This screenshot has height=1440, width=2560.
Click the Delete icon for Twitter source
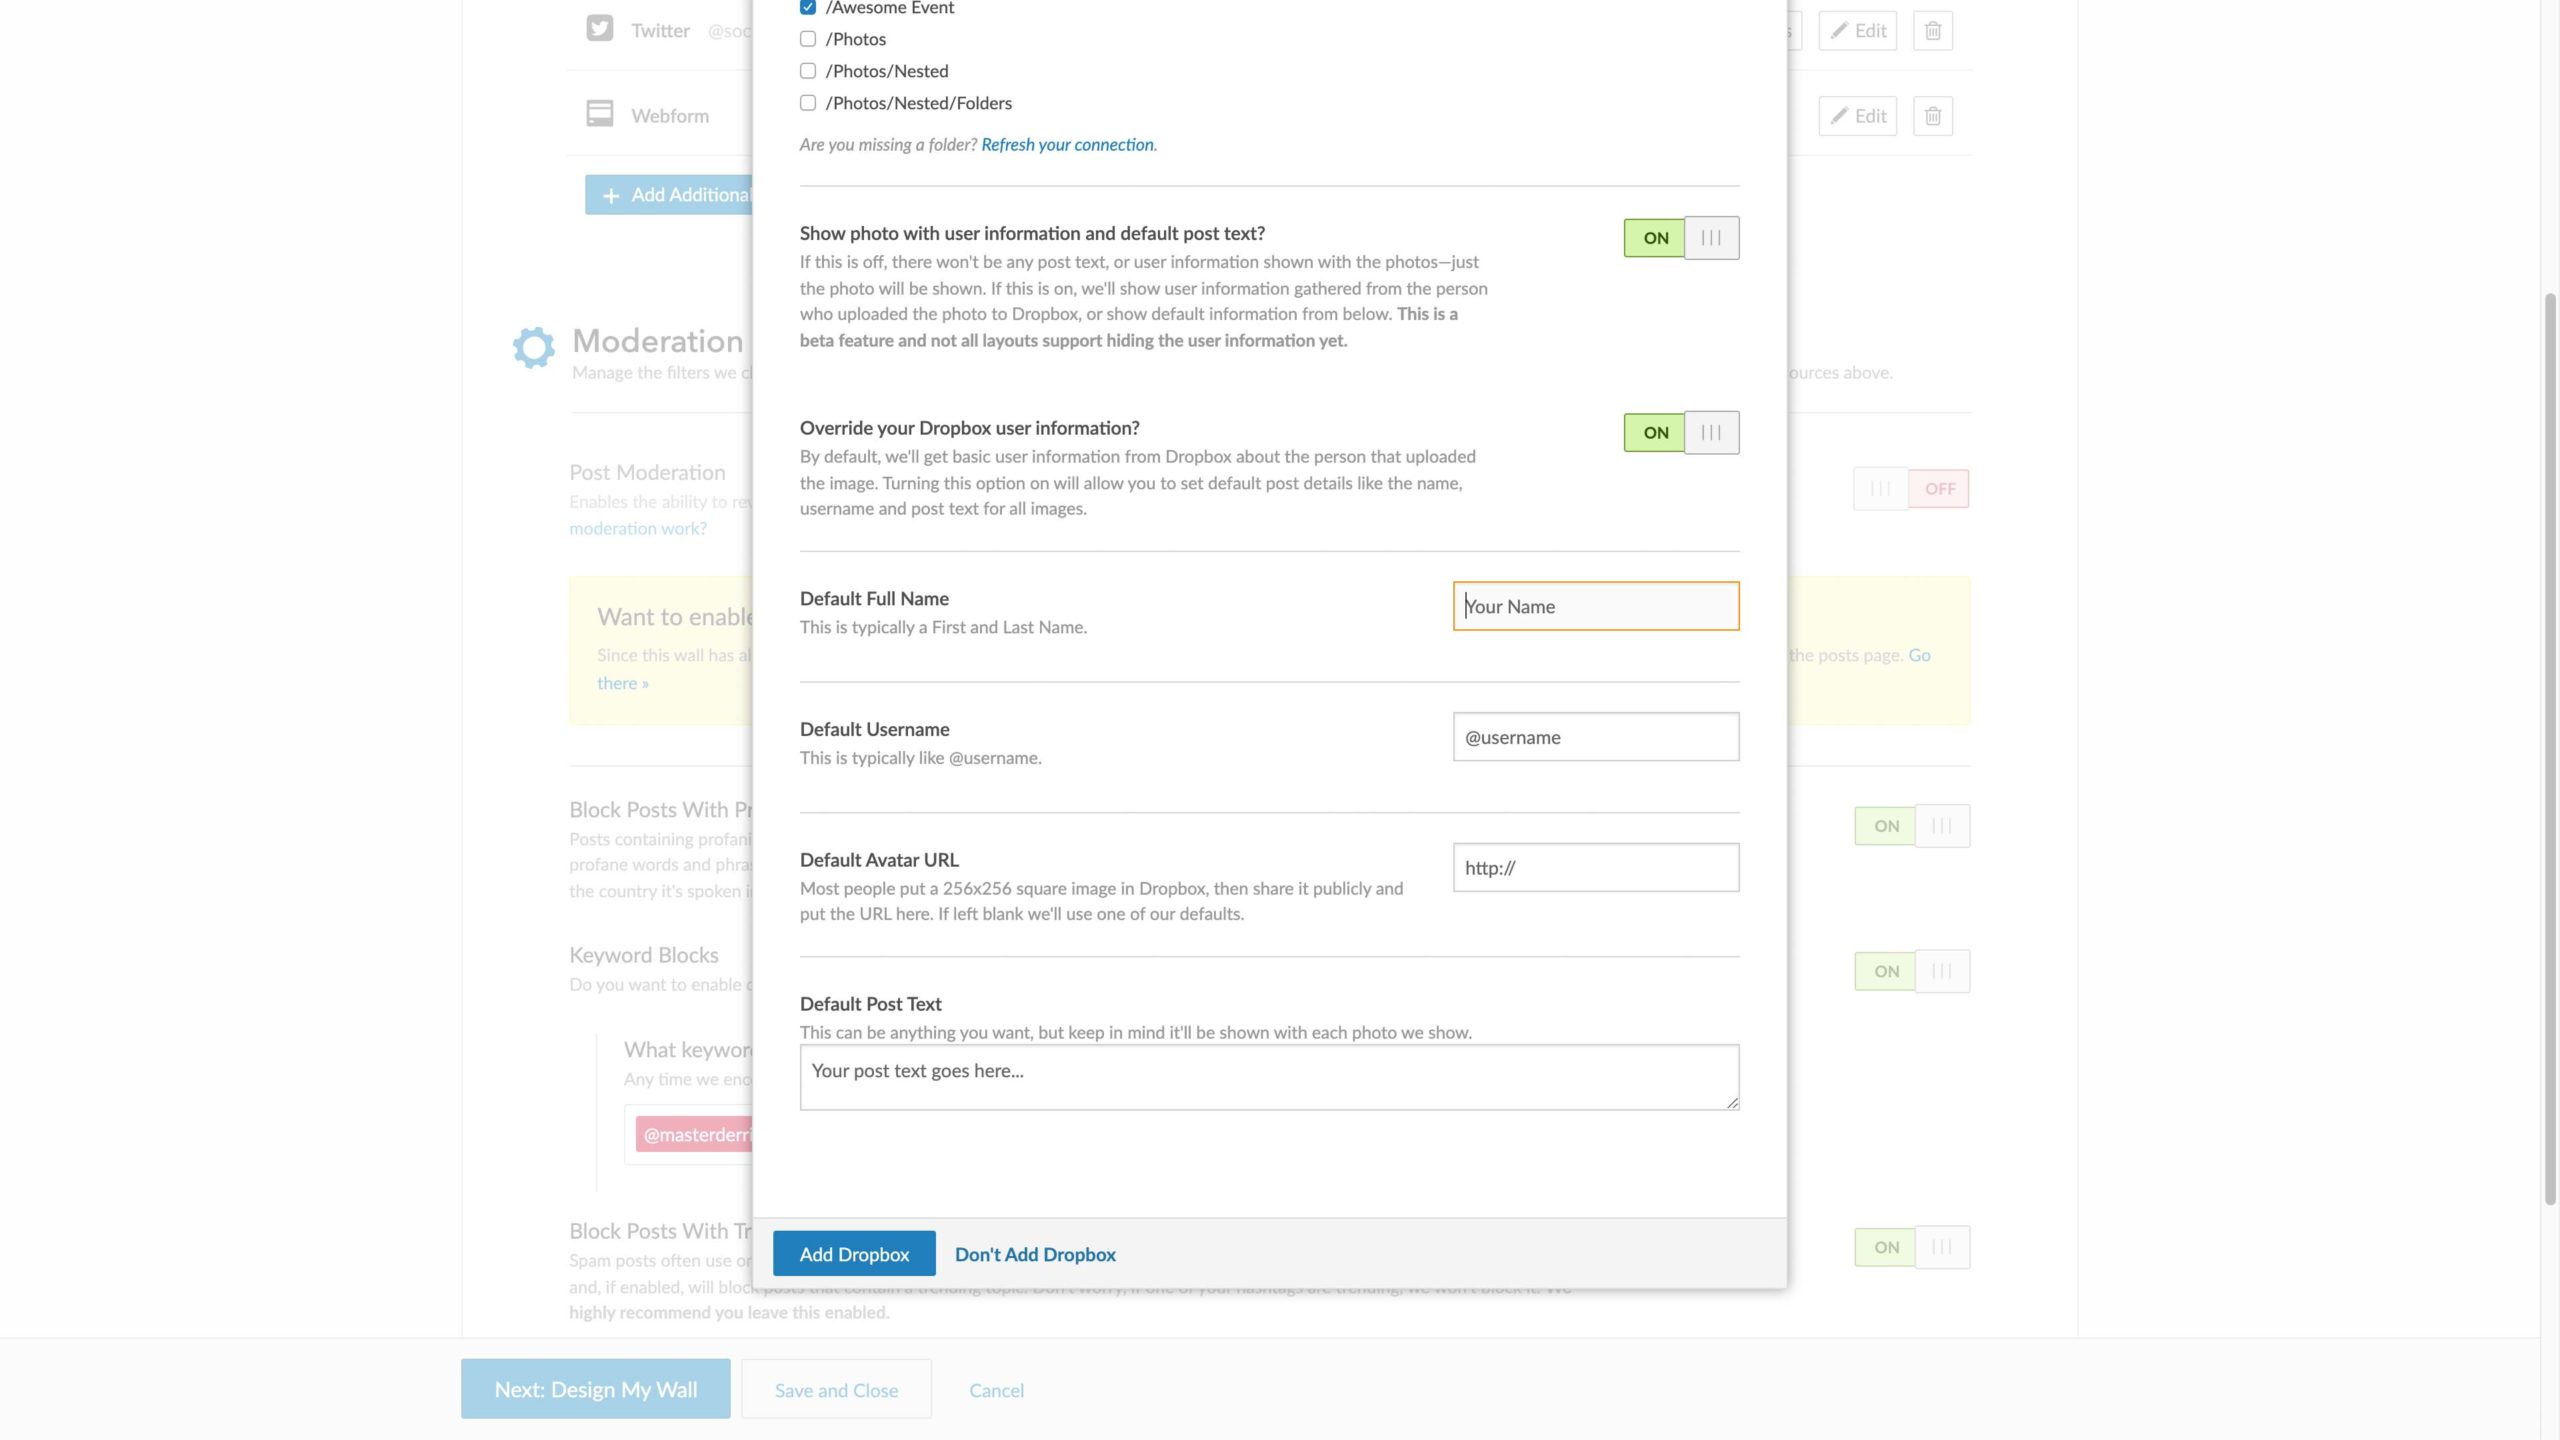point(1934,30)
